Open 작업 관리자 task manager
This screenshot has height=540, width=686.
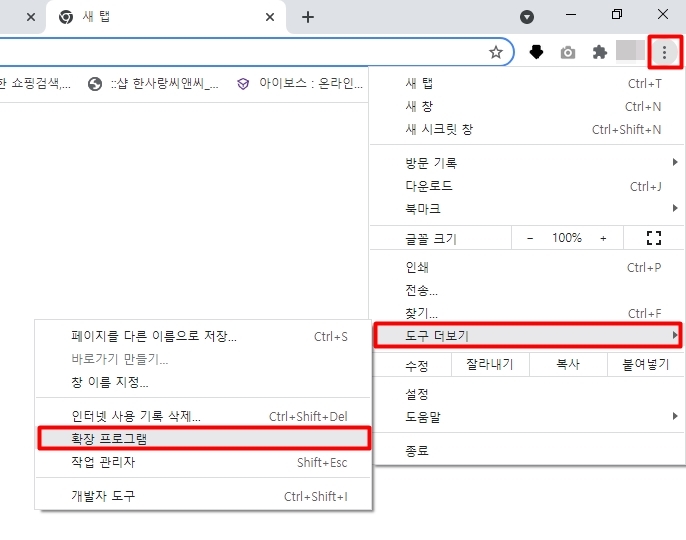pyautogui.click(x=203, y=462)
